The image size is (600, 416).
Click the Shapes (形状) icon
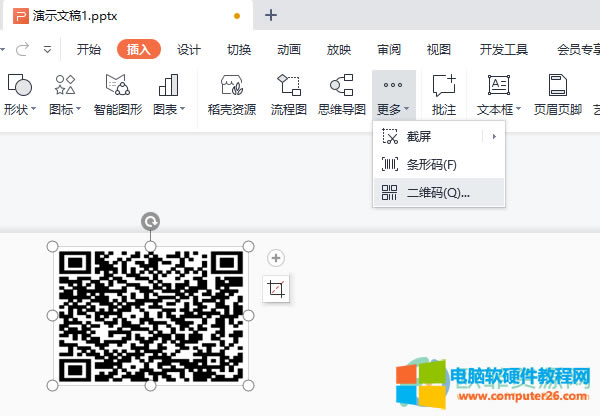point(19,86)
